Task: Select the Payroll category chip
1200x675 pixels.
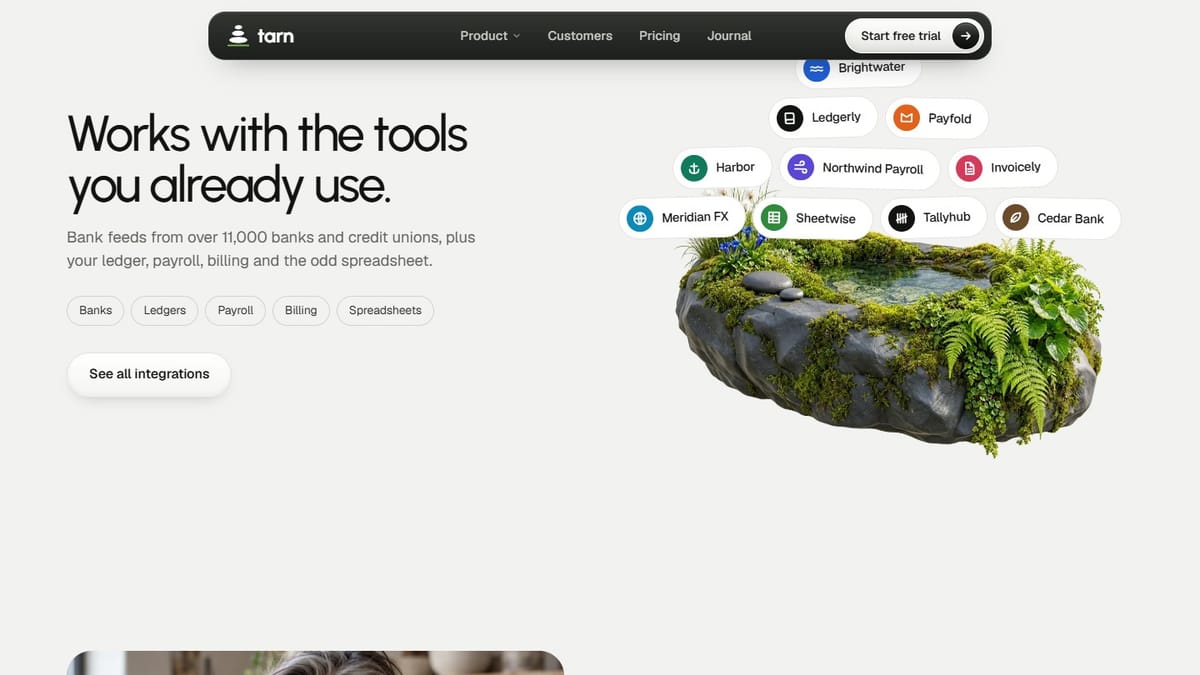Action: pyautogui.click(x=236, y=310)
